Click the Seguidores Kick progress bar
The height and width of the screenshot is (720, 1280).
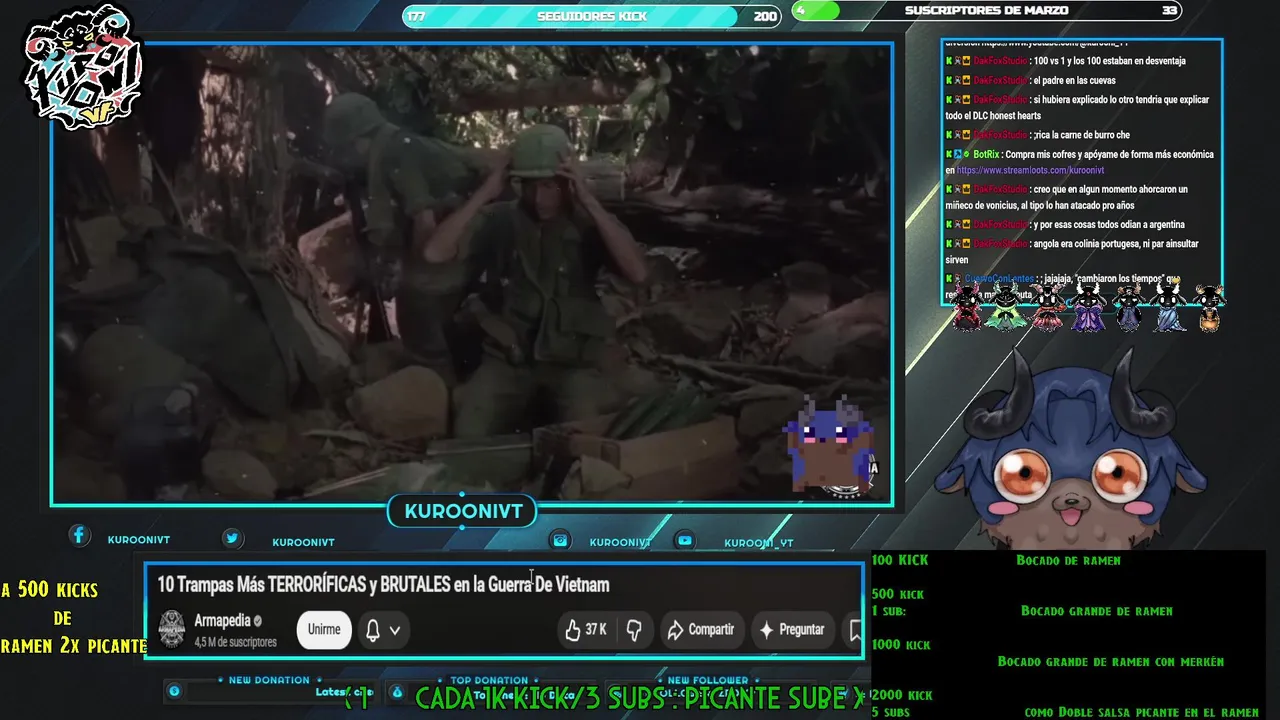pos(592,16)
